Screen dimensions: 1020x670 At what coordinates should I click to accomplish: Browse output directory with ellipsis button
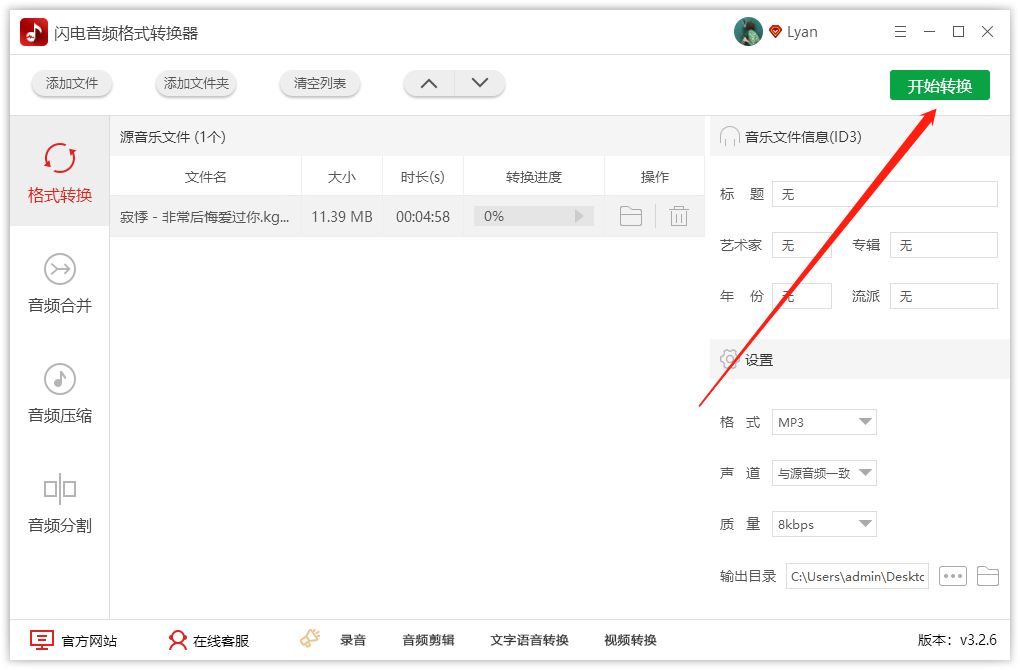(953, 576)
